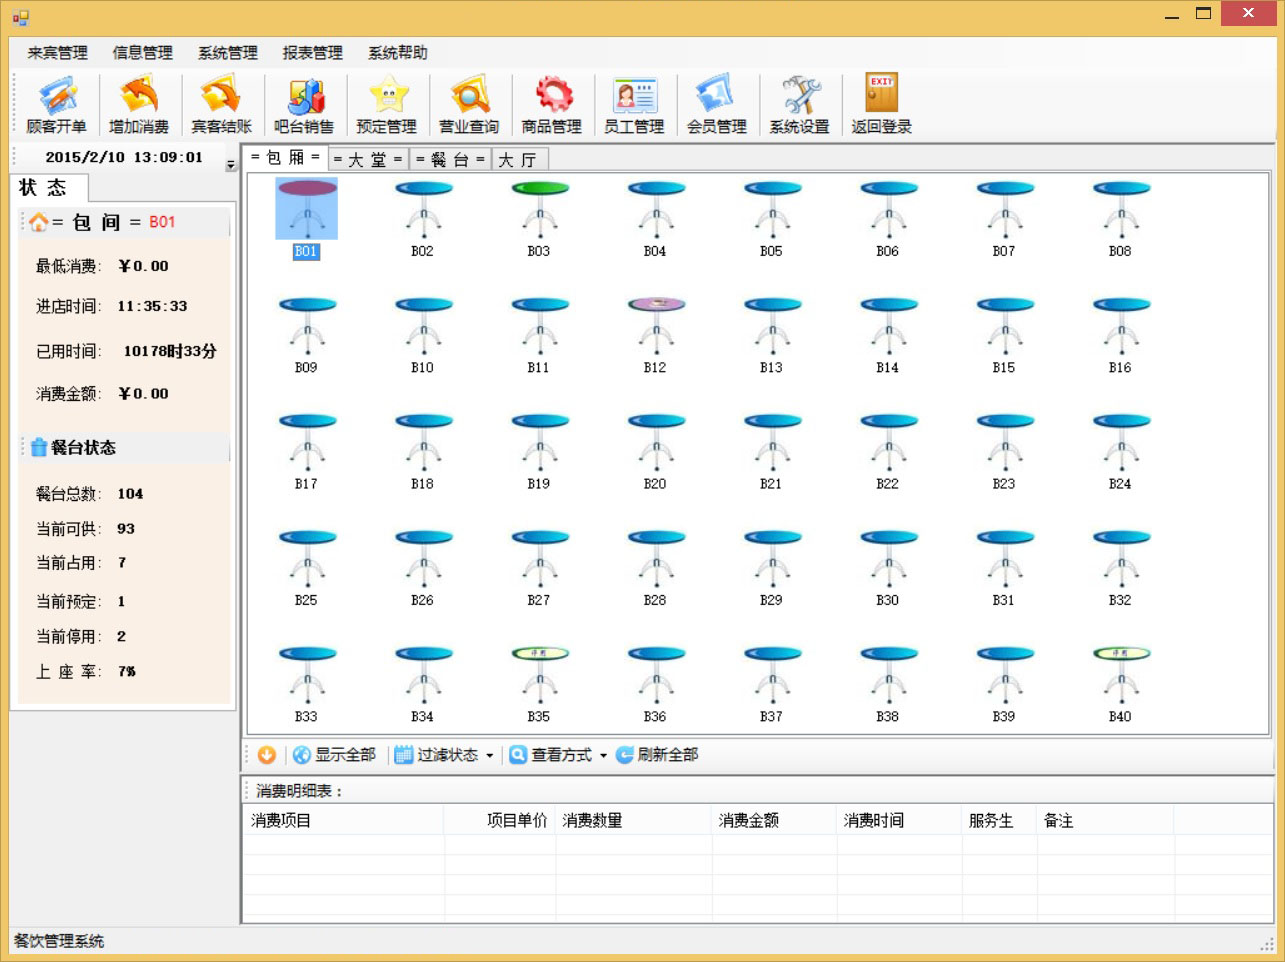The image size is (1285, 962).
Task: Switch to the 大堂 tab
Action: 366,158
